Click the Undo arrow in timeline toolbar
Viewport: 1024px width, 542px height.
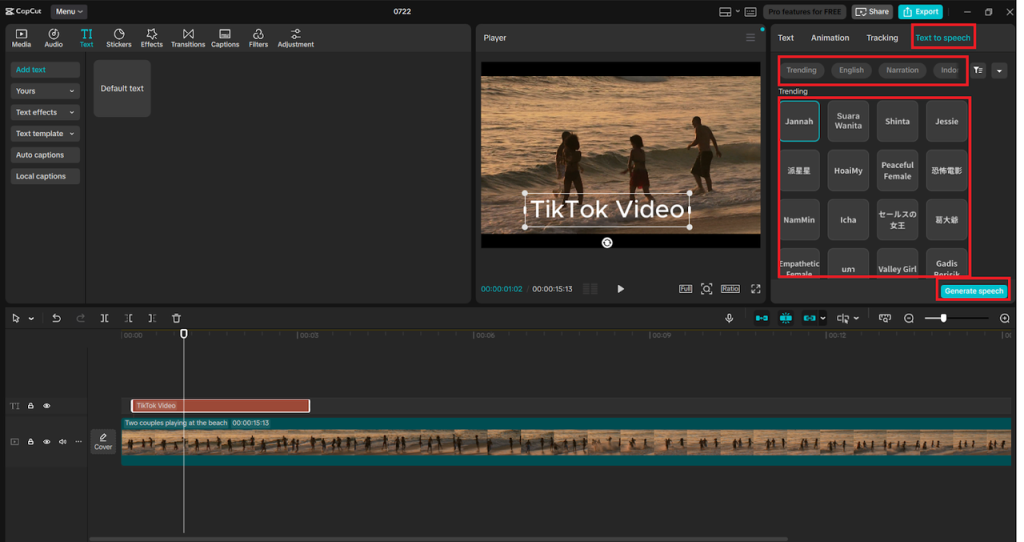click(56, 318)
